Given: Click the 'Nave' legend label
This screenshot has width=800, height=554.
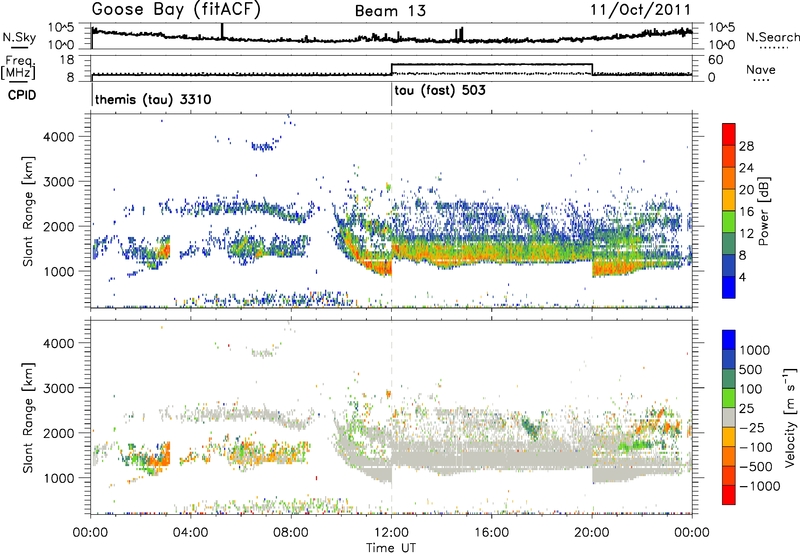Looking at the screenshot, I should pyautogui.click(x=761, y=69).
